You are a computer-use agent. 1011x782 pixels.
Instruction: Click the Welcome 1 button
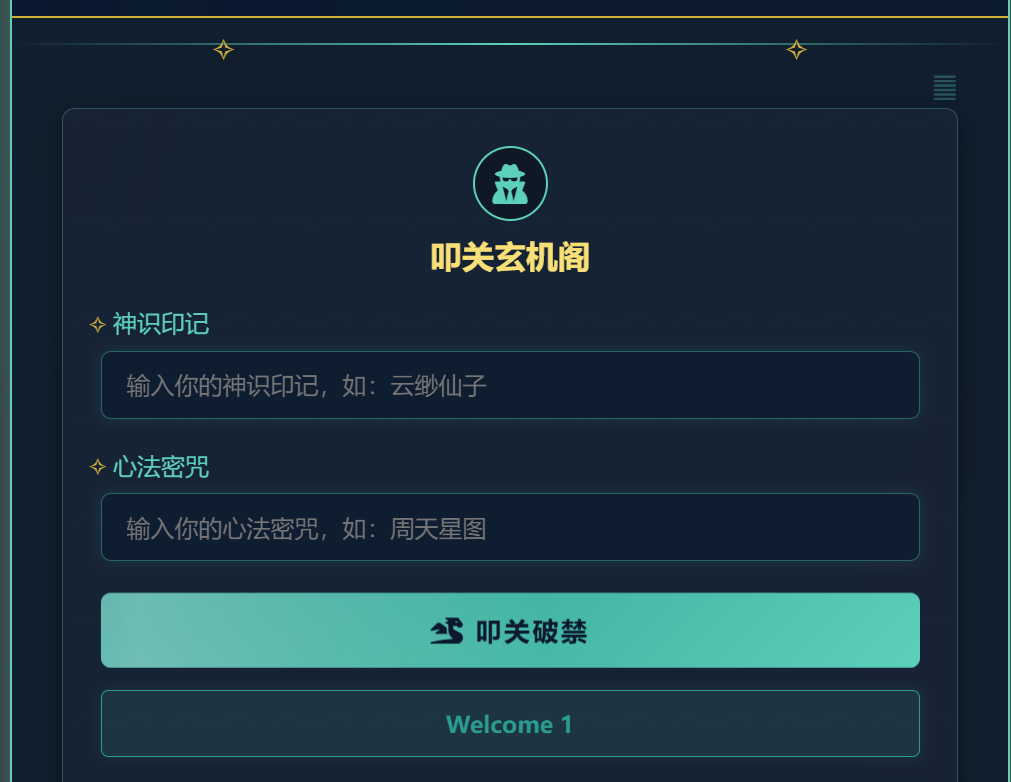[510, 724]
